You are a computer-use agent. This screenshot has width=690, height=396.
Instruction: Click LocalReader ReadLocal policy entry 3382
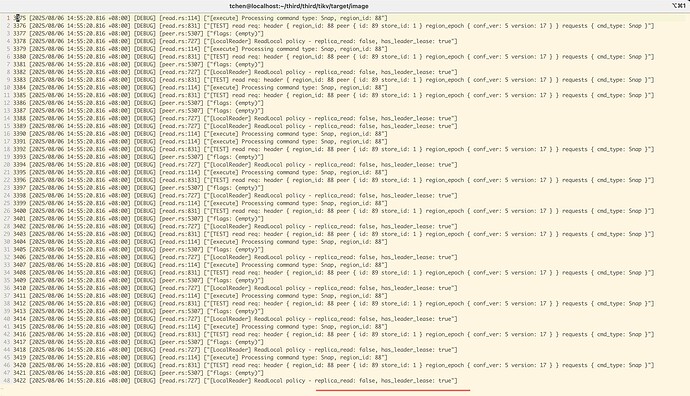point(235,72)
